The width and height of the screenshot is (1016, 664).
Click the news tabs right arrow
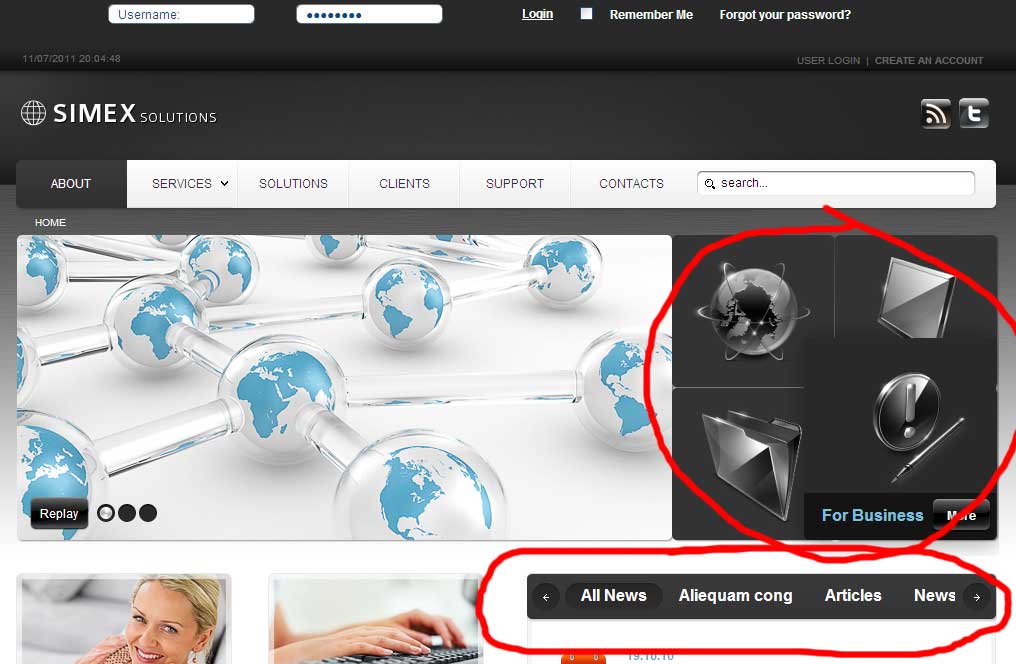(x=976, y=597)
